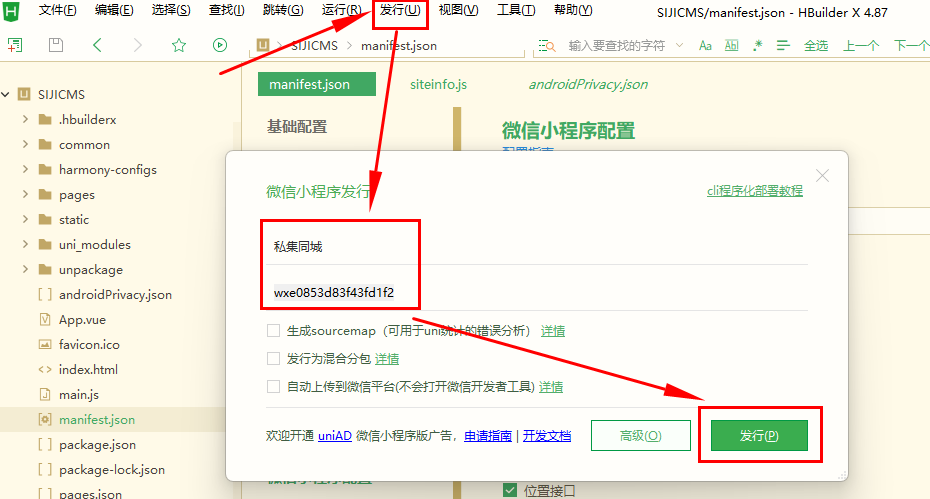Toggle regex search option icon
This screenshot has width=930, height=499.
(x=757, y=46)
